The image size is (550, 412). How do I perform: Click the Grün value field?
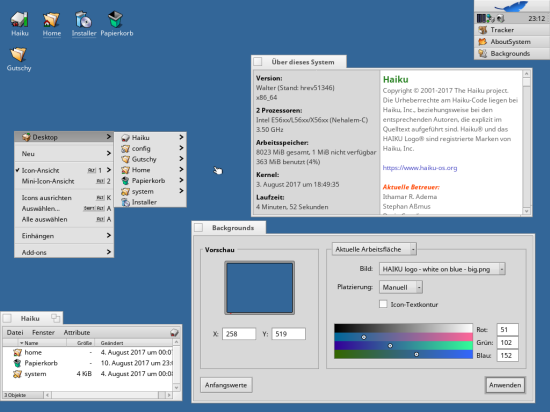[508, 343]
